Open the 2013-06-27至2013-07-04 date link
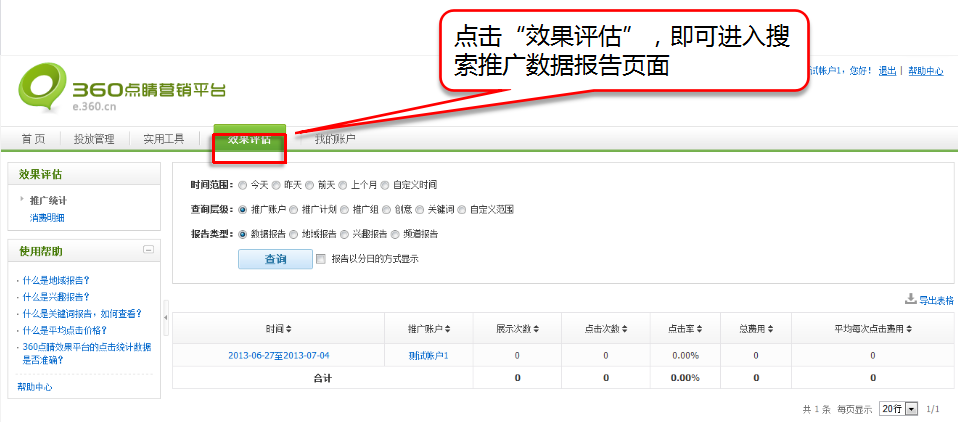 [x=278, y=355]
